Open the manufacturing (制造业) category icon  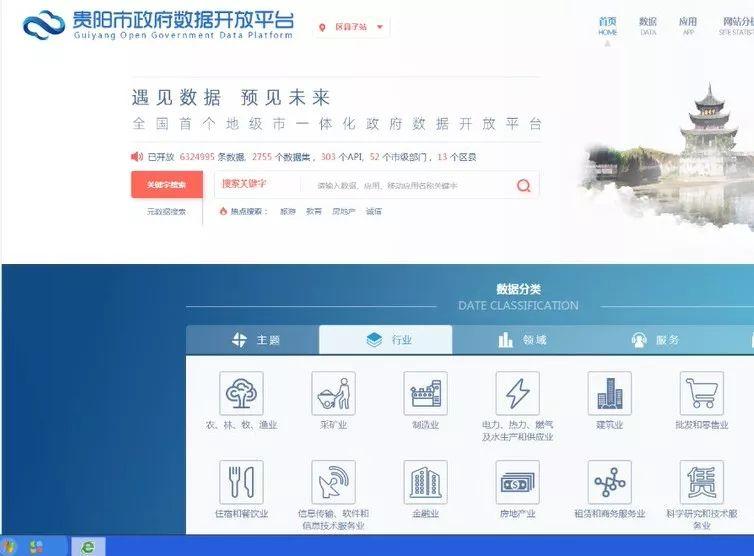click(425, 393)
